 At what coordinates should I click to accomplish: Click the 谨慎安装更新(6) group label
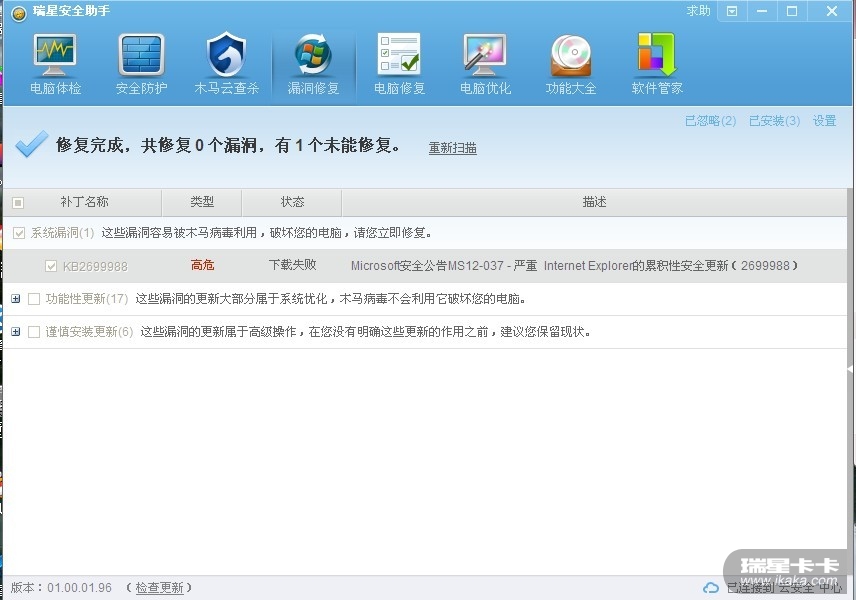tap(89, 331)
